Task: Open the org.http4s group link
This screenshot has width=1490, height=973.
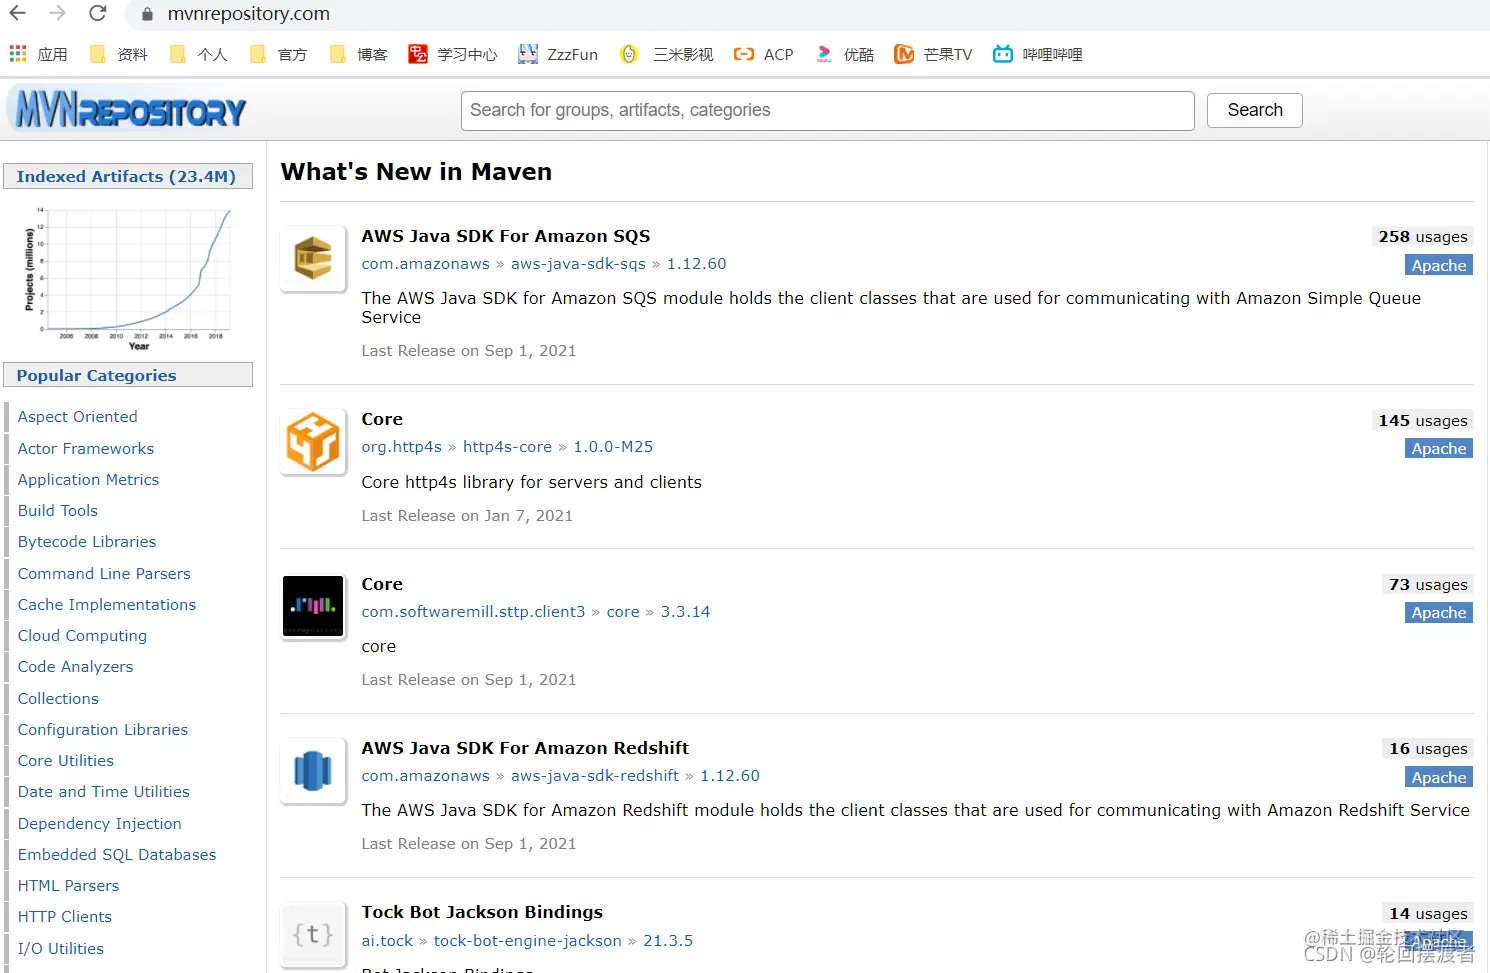Action: point(401,447)
